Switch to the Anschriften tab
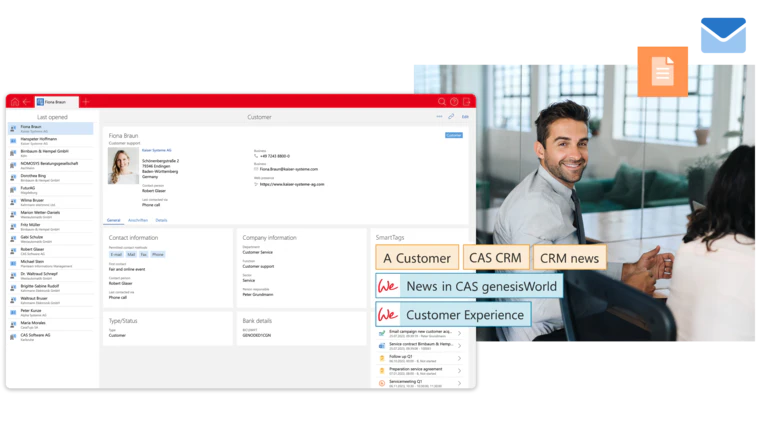Viewport: 768px width, 432px height. pyautogui.click(x=138, y=220)
